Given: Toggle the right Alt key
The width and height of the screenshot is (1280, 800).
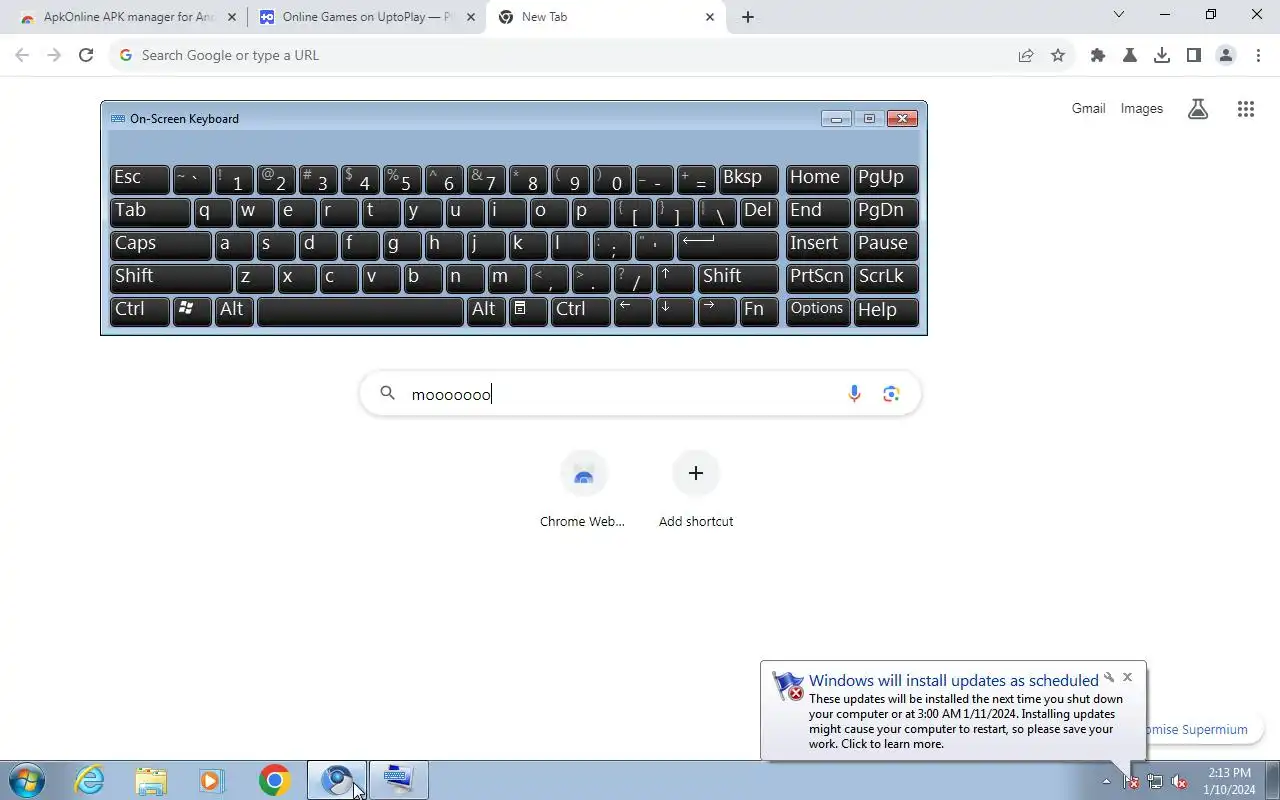Looking at the screenshot, I should (x=485, y=310).
